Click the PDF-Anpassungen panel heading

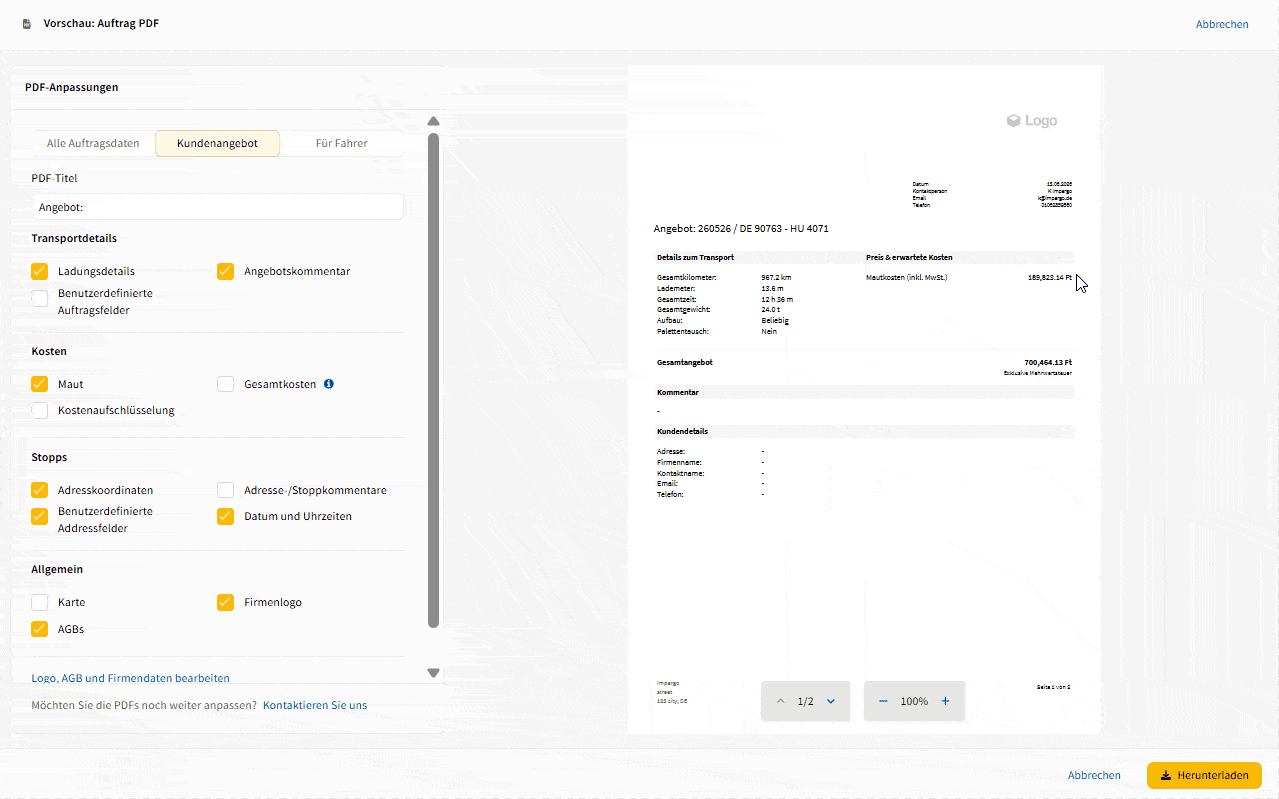[x=72, y=87]
